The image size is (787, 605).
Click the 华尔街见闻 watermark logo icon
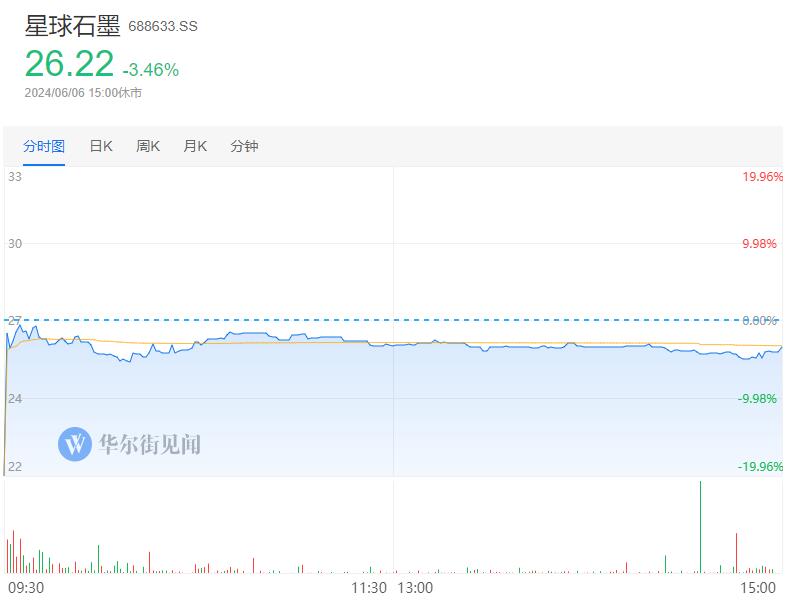[75, 443]
